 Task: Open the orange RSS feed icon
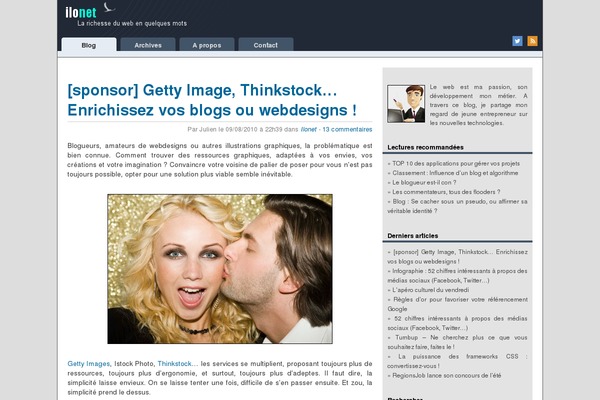(x=532, y=41)
